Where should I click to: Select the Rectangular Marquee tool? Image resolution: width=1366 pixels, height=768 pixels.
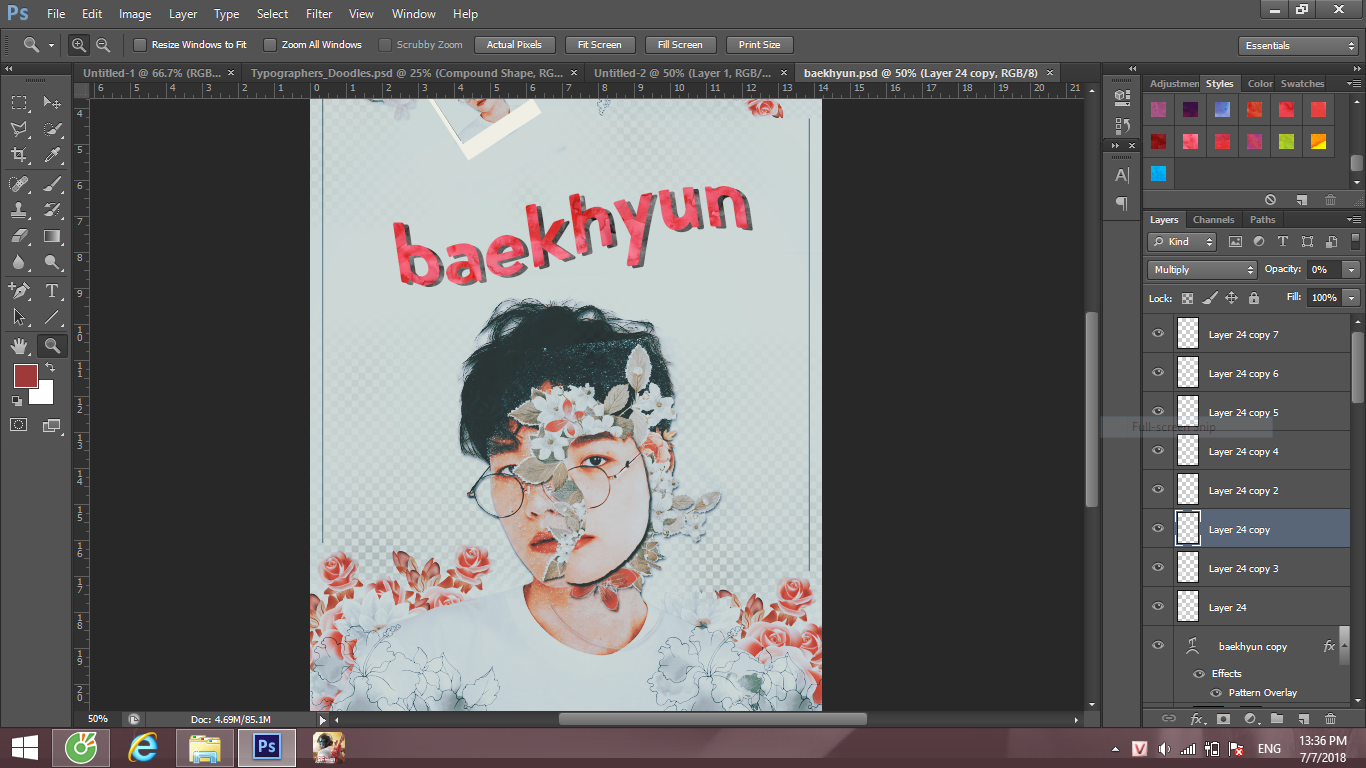(19, 102)
